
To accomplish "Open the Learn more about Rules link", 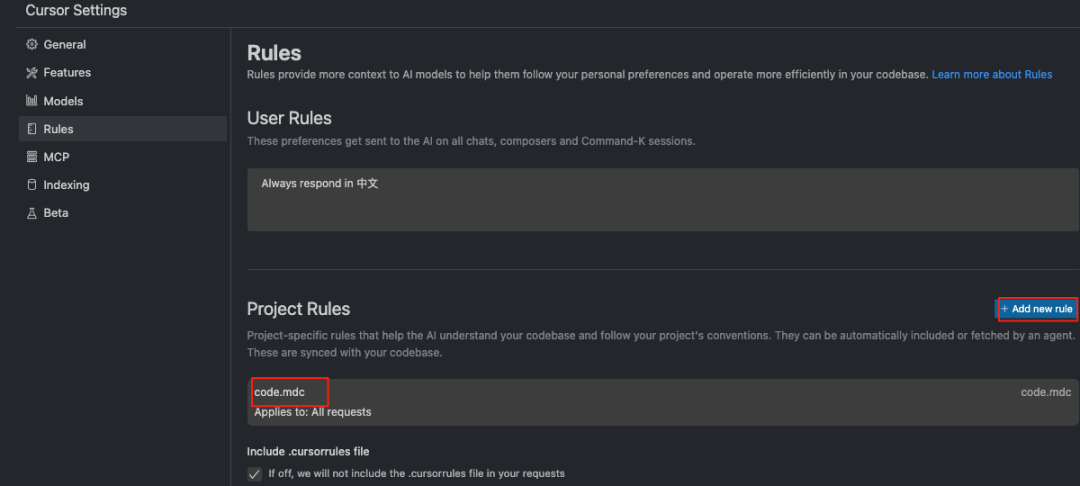I will [x=991, y=75].
